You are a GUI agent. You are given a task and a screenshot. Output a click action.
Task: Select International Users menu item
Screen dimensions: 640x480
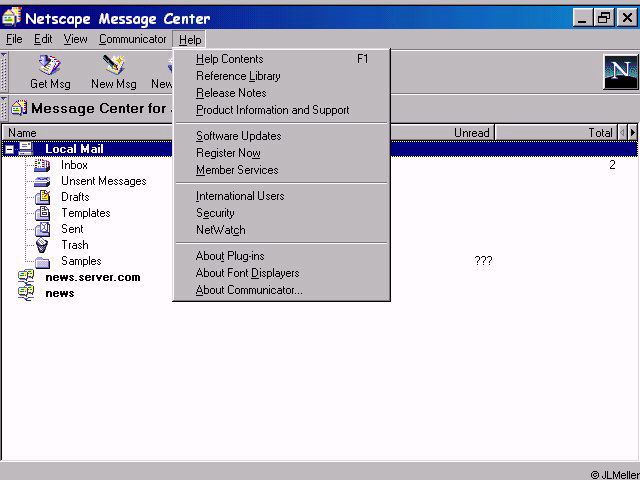tap(282, 196)
